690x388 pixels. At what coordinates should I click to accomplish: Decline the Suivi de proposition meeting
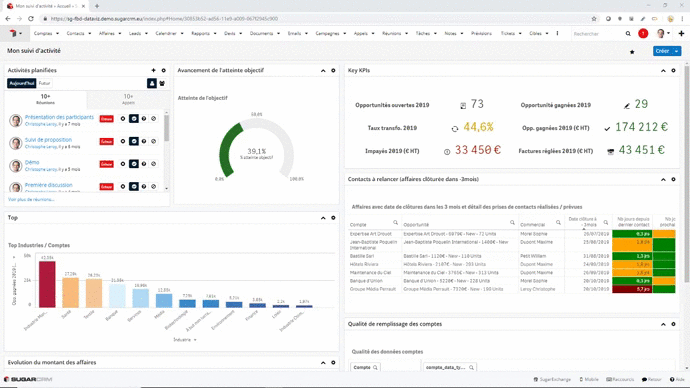(154, 141)
